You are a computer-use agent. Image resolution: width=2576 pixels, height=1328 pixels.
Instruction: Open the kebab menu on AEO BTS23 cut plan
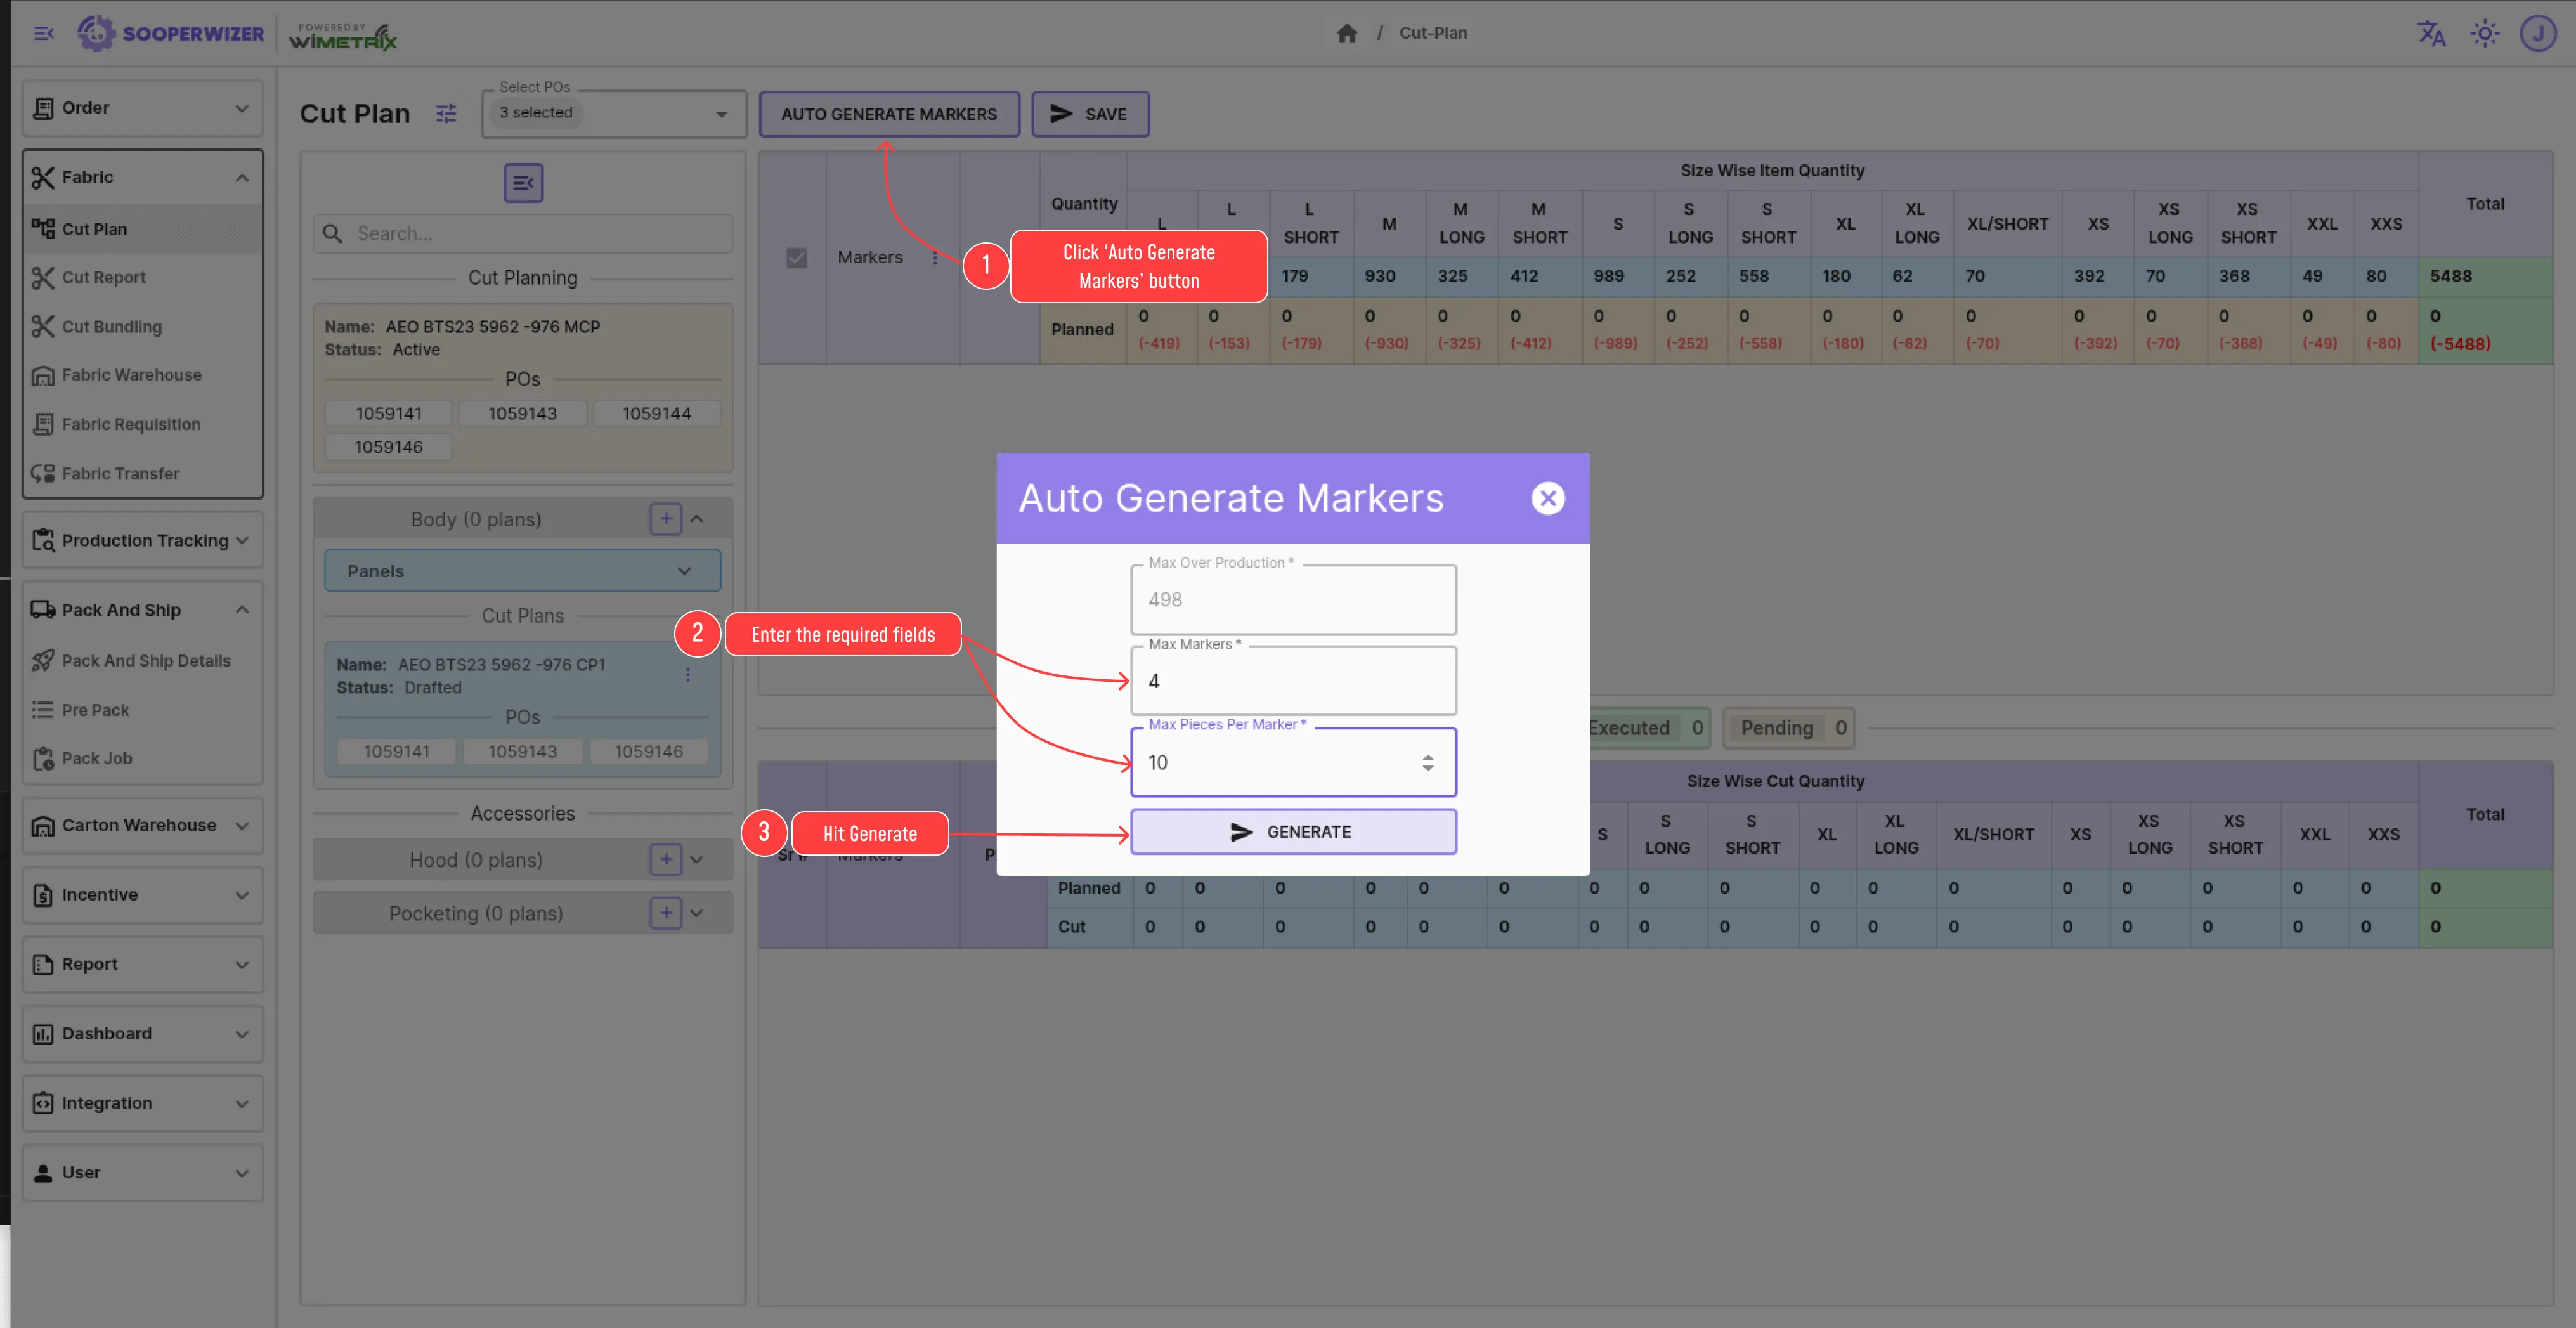[688, 675]
